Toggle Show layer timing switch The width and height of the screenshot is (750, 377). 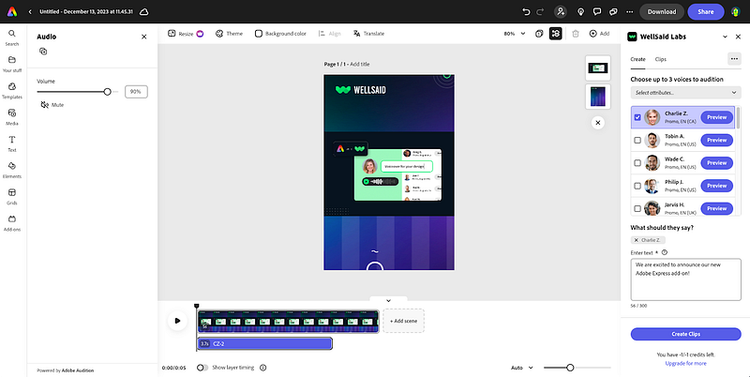point(203,367)
